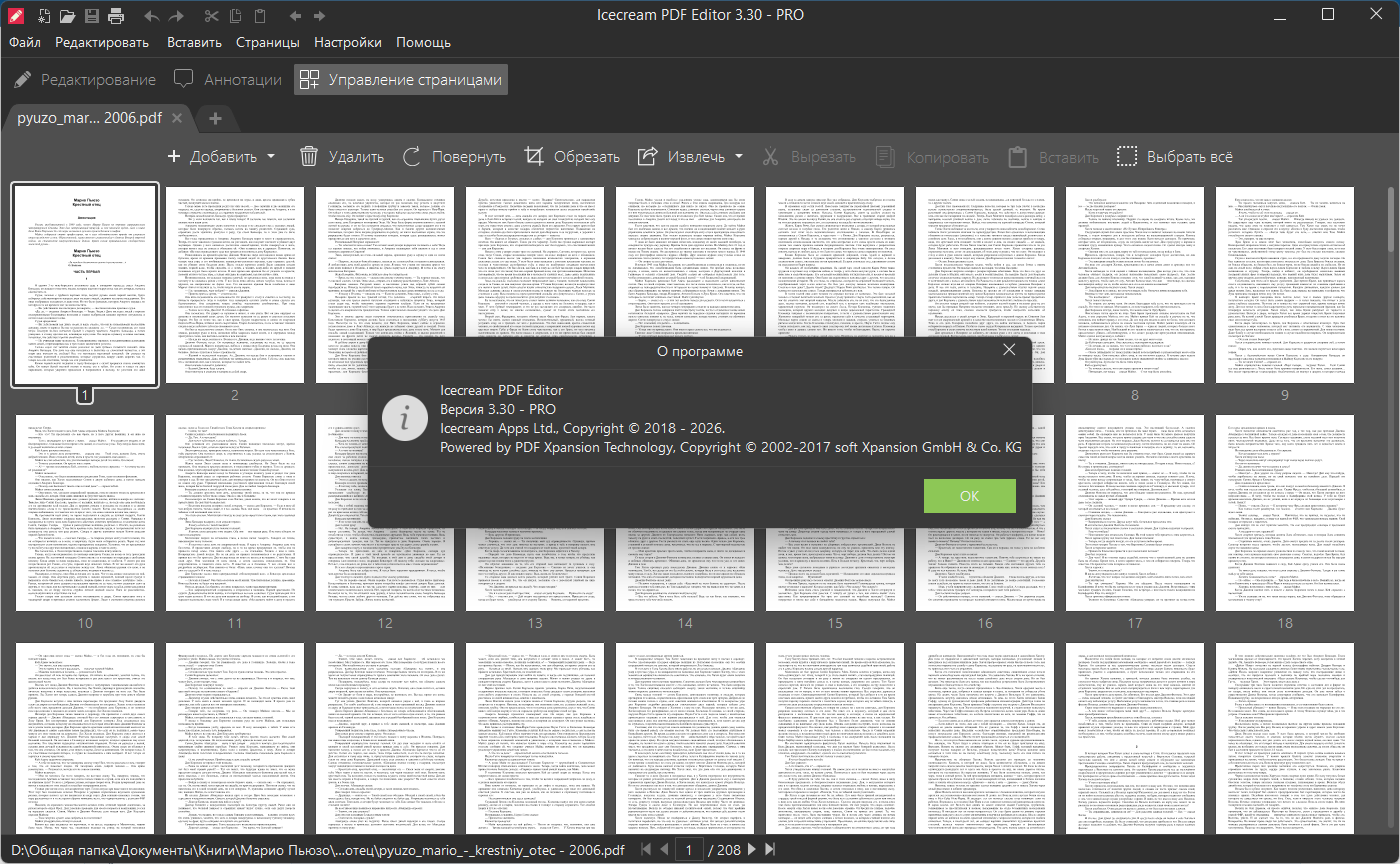Jump to last page in status bar
The width and height of the screenshot is (1400, 864).
769,849
